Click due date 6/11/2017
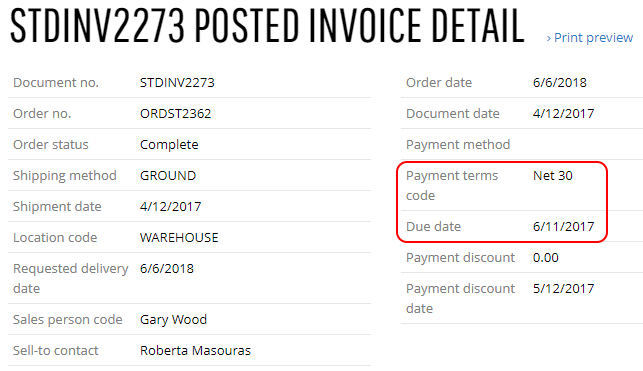The image size is (643, 371). point(563,227)
